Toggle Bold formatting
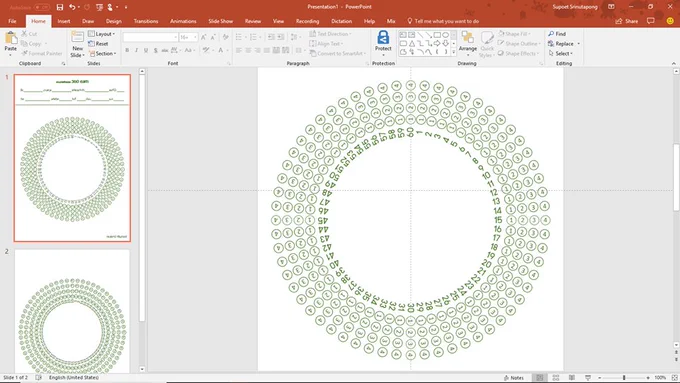 (127, 50)
